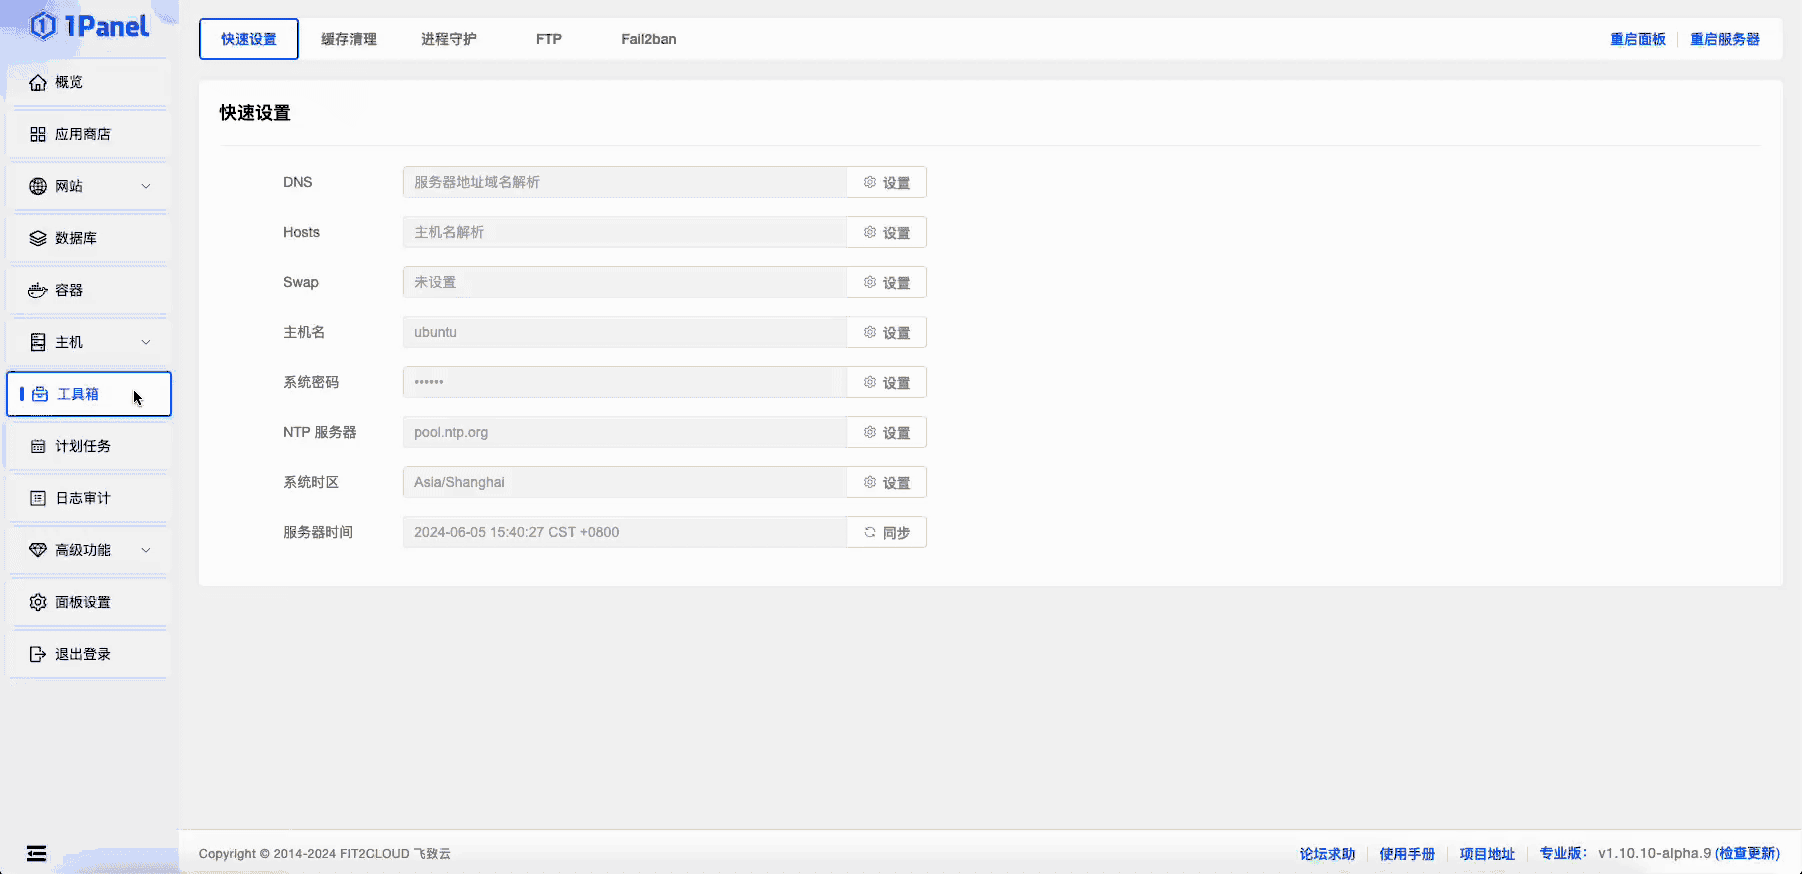Click gear icon in Hosts row
Viewport: 1802px width, 874px height.
(870, 232)
